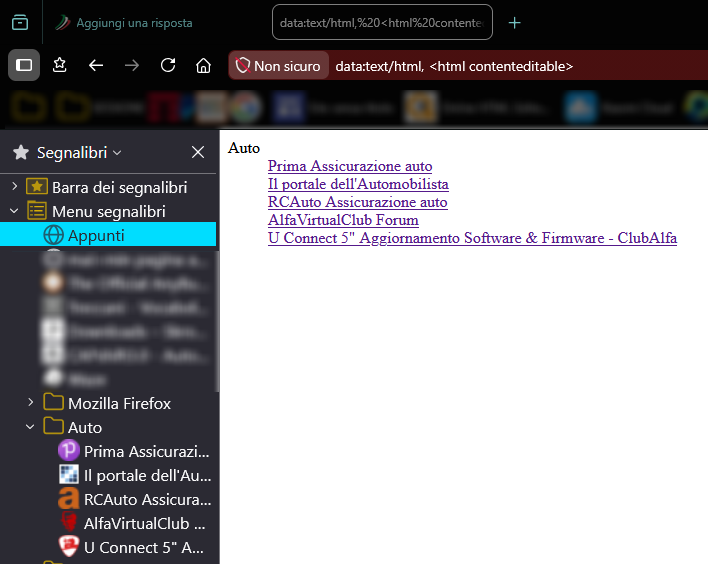The height and width of the screenshot is (564, 708).
Task: Click the Auto folder icon in sidebar
Action: click(x=53, y=426)
